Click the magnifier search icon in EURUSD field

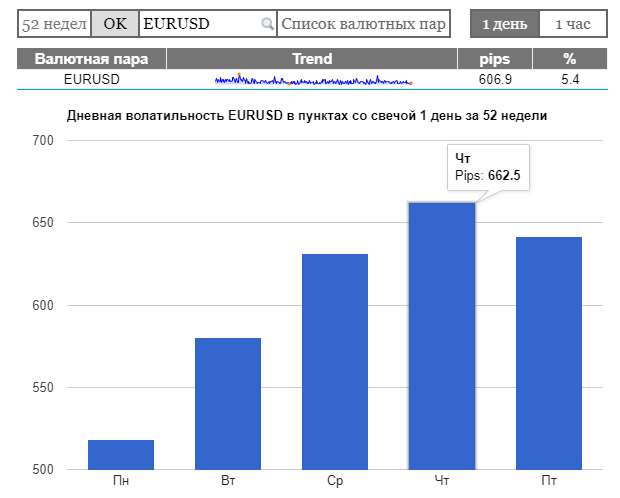coord(268,24)
